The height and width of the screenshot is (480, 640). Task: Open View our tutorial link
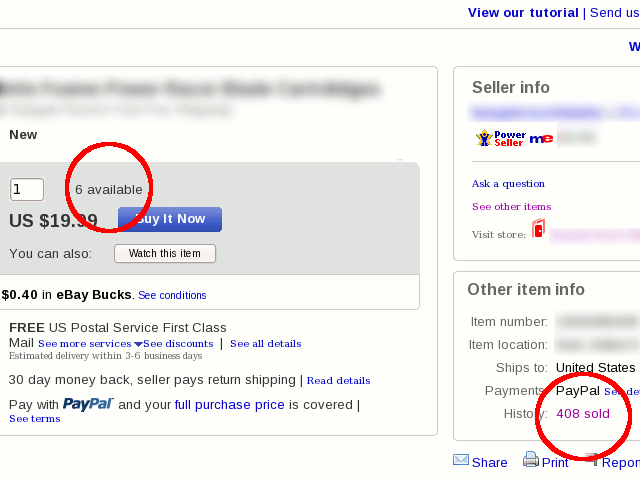[x=523, y=12]
